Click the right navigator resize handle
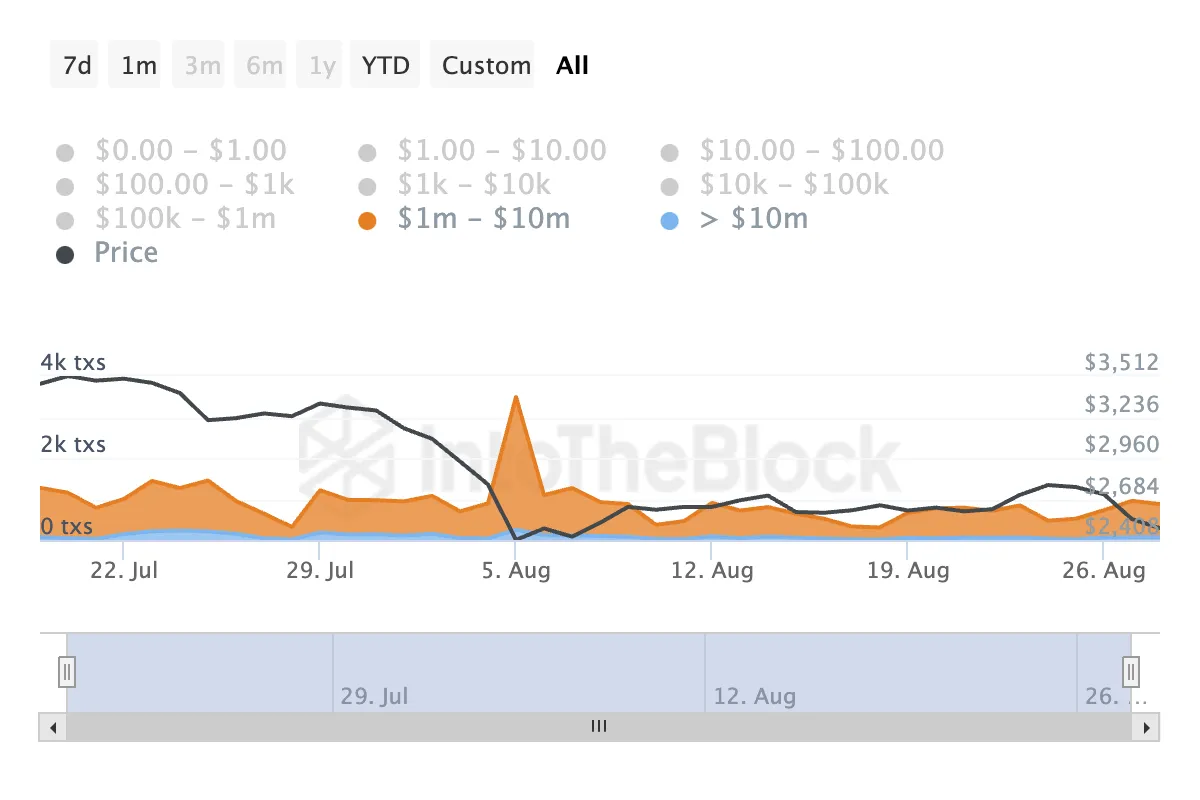The image size is (1200, 800). pos(1129,672)
